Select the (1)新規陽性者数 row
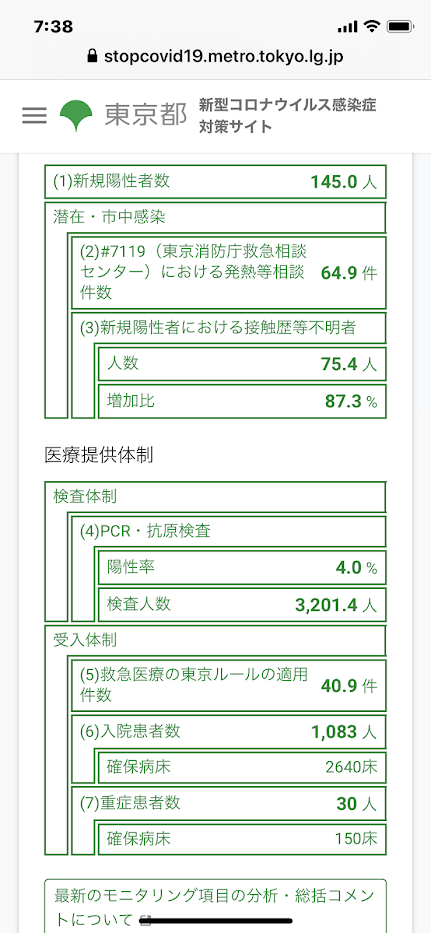The width and height of the screenshot is (431, 933). point(216,181)
